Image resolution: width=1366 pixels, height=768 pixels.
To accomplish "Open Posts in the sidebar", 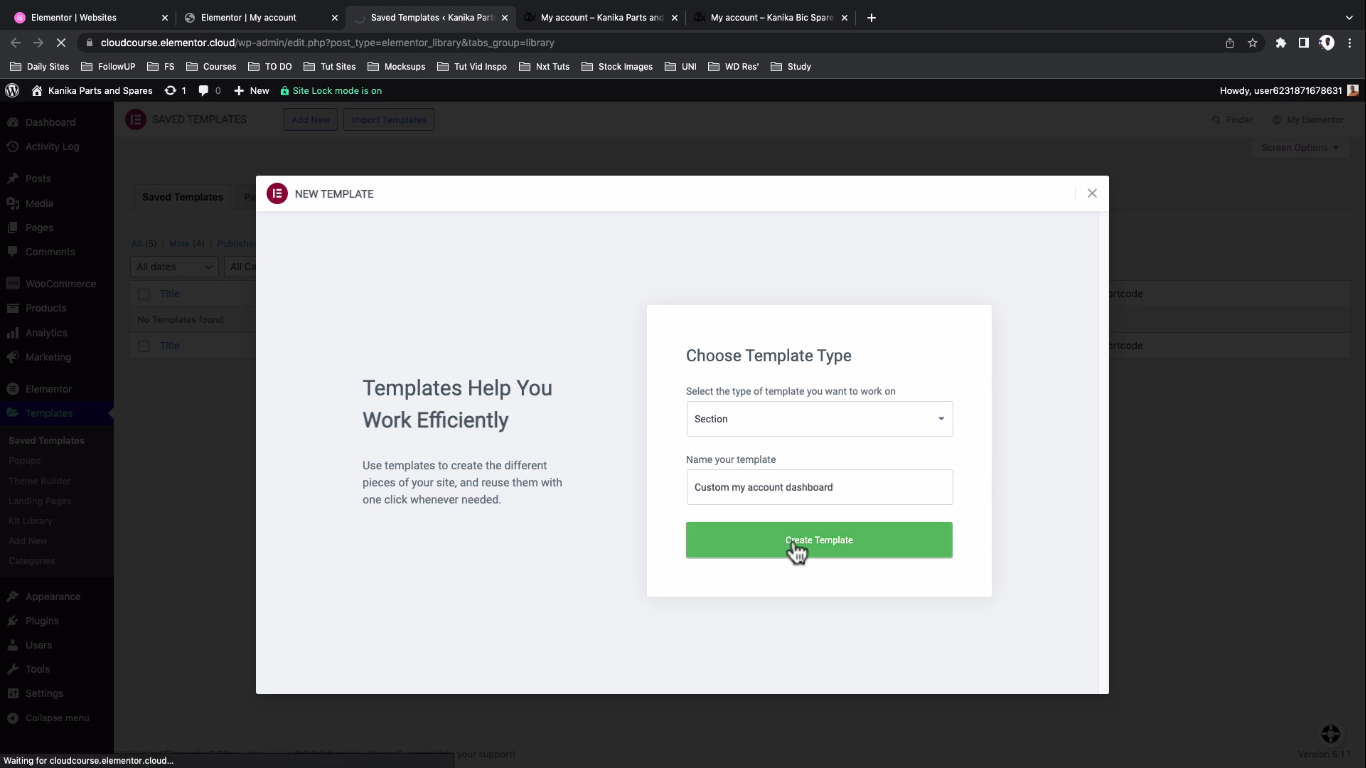I will pos(38,178).
